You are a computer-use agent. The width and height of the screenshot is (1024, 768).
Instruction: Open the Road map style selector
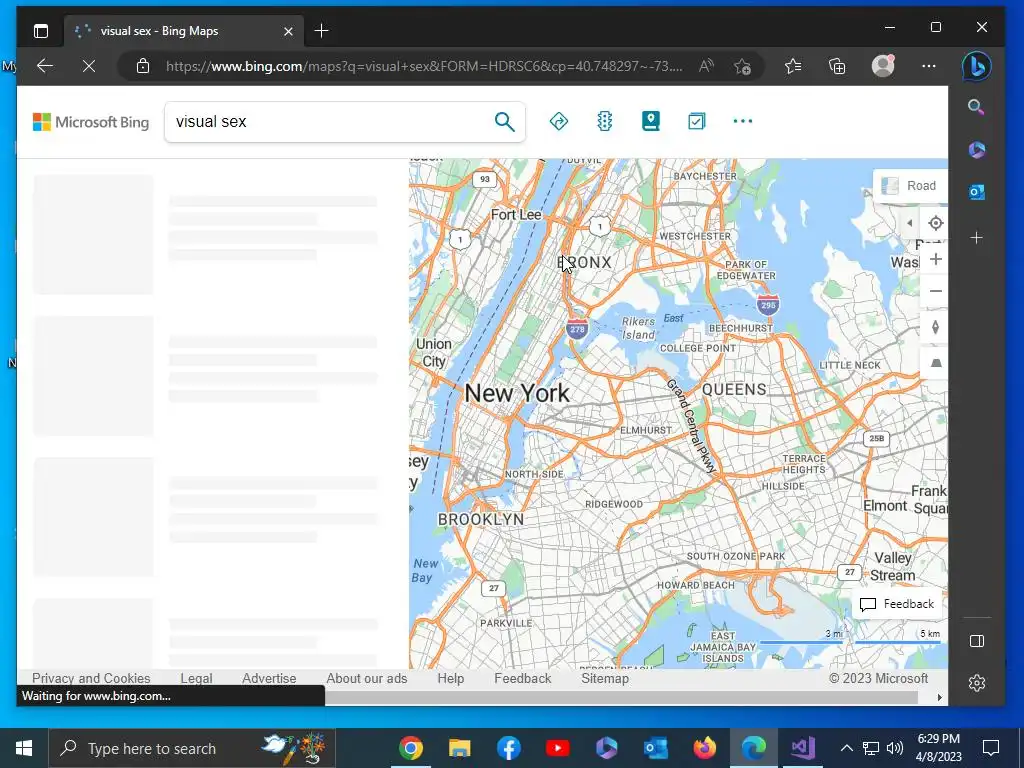coord(910,186)
